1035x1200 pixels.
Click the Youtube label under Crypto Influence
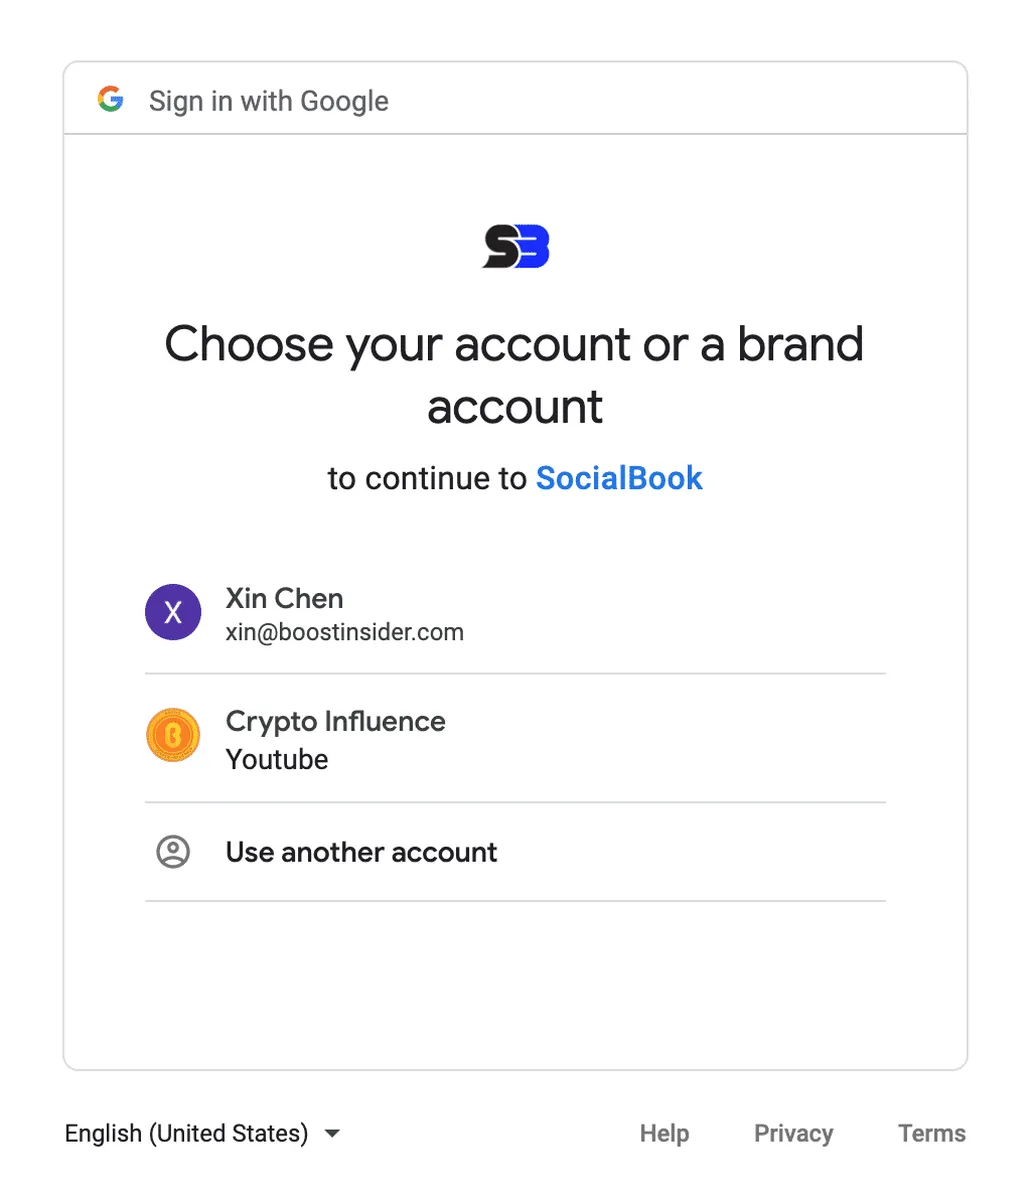point(277,759)
